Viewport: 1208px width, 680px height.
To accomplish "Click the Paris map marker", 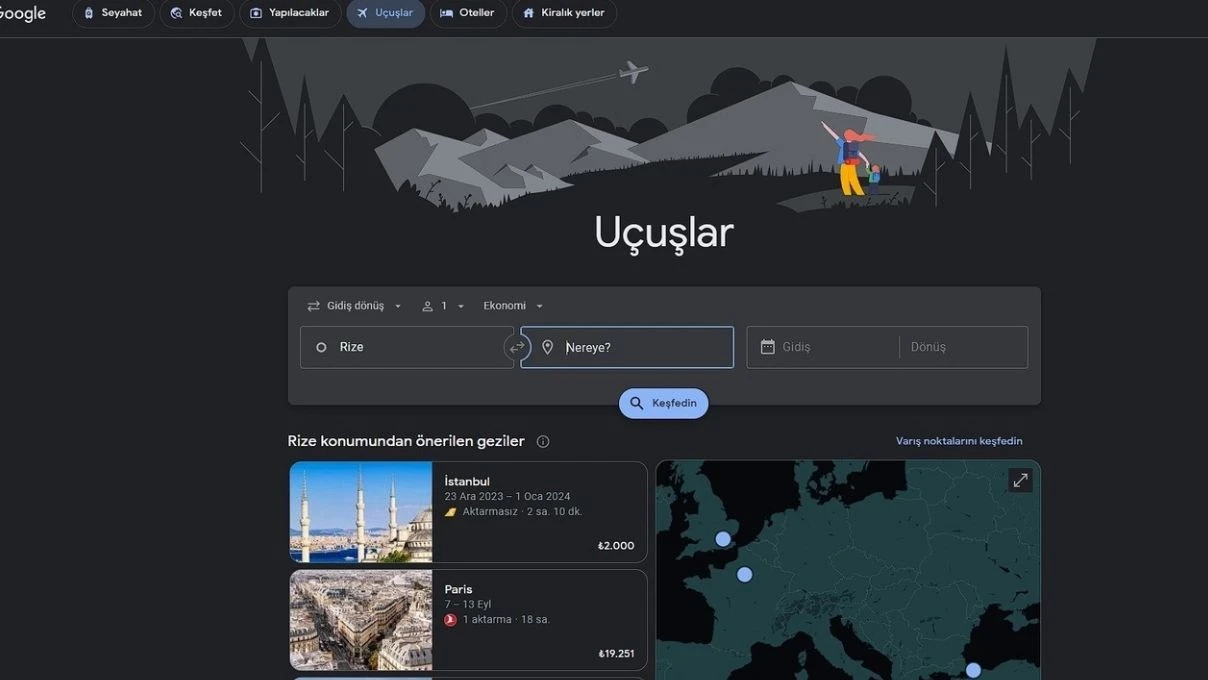I will 744,575.
